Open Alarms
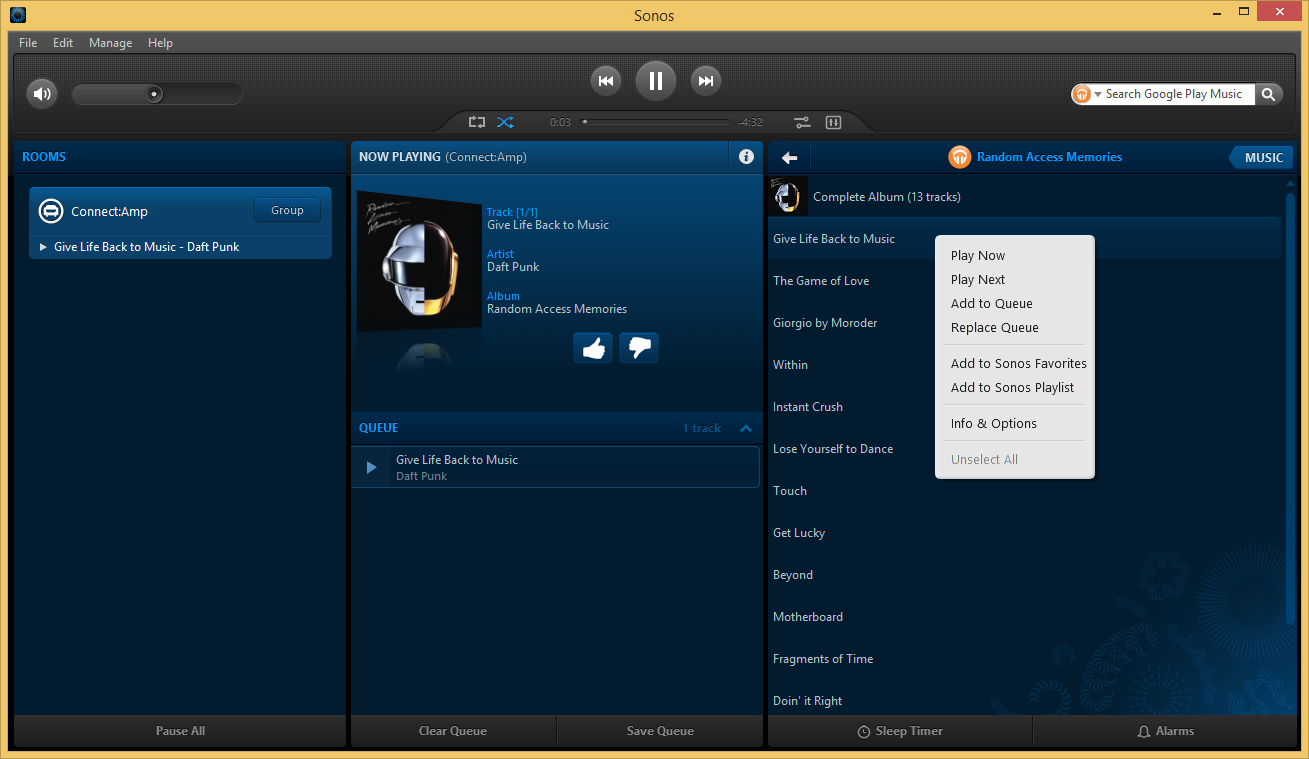 (1165, 731)
